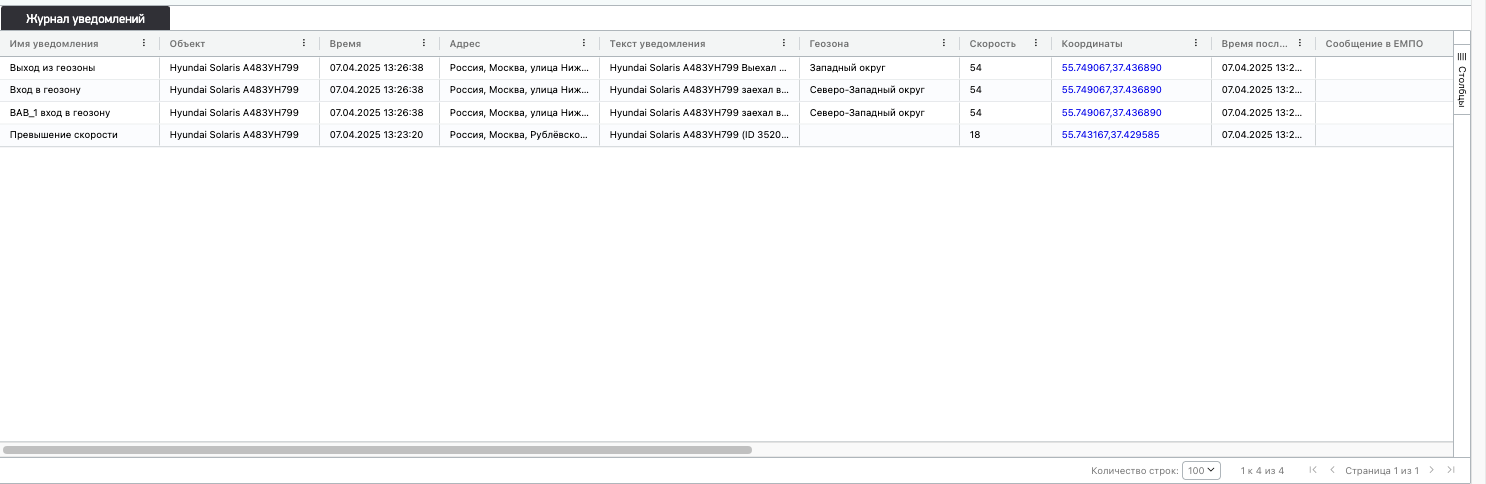Select the Выход из геозоны row name

[52, 68]
